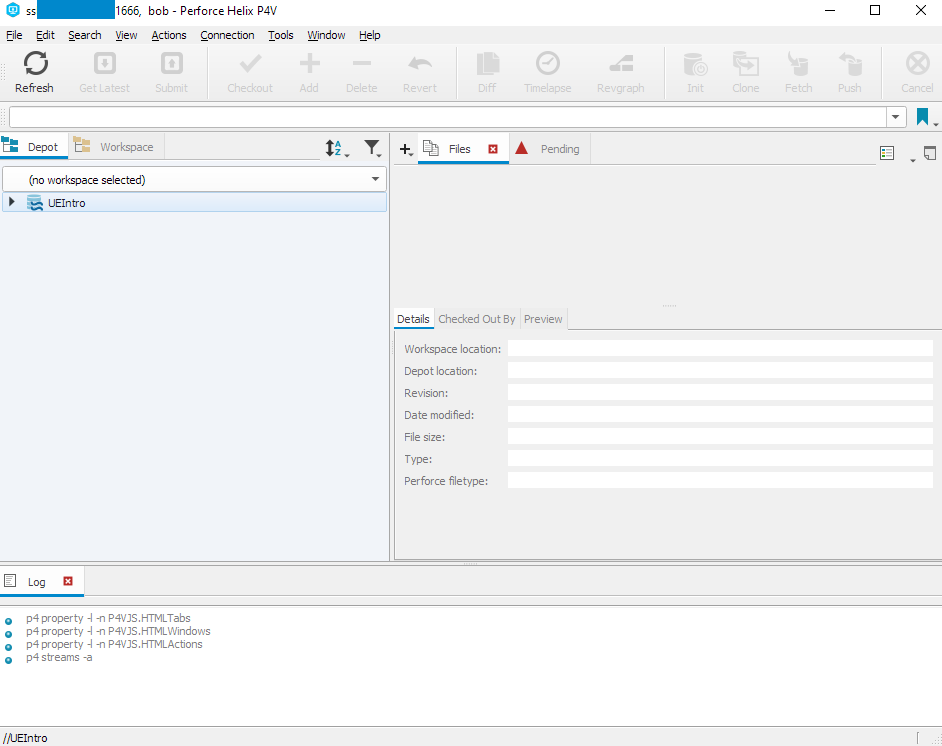Open the view options small arrow

coord(913,160)
